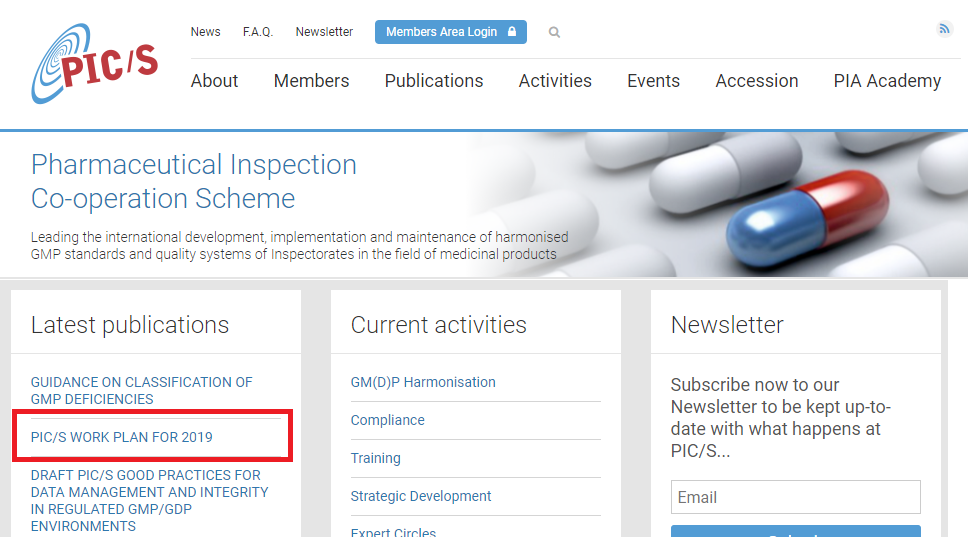
Task: Open the search magnifier icon
Action: (x=554, y=32)
